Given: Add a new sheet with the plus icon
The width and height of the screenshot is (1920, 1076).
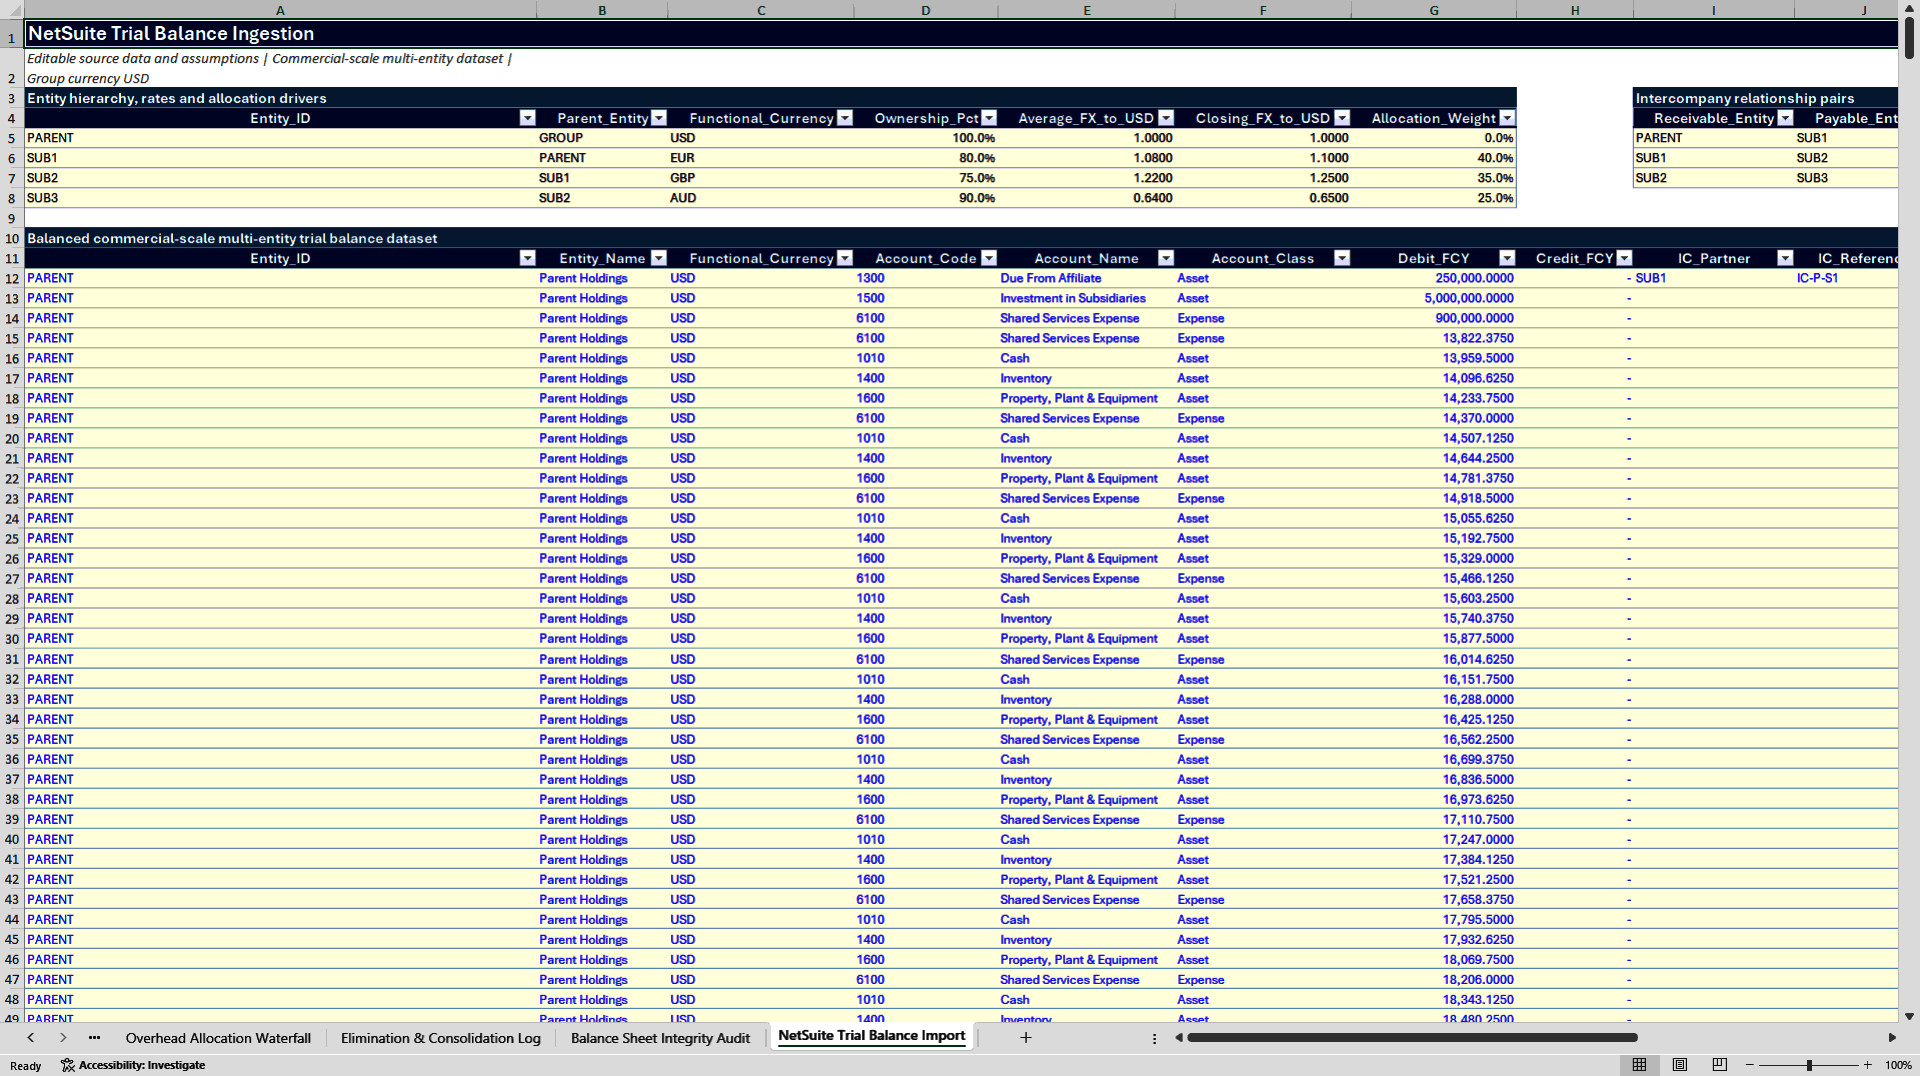Looking at the screenshot, I should 1025,1038.
